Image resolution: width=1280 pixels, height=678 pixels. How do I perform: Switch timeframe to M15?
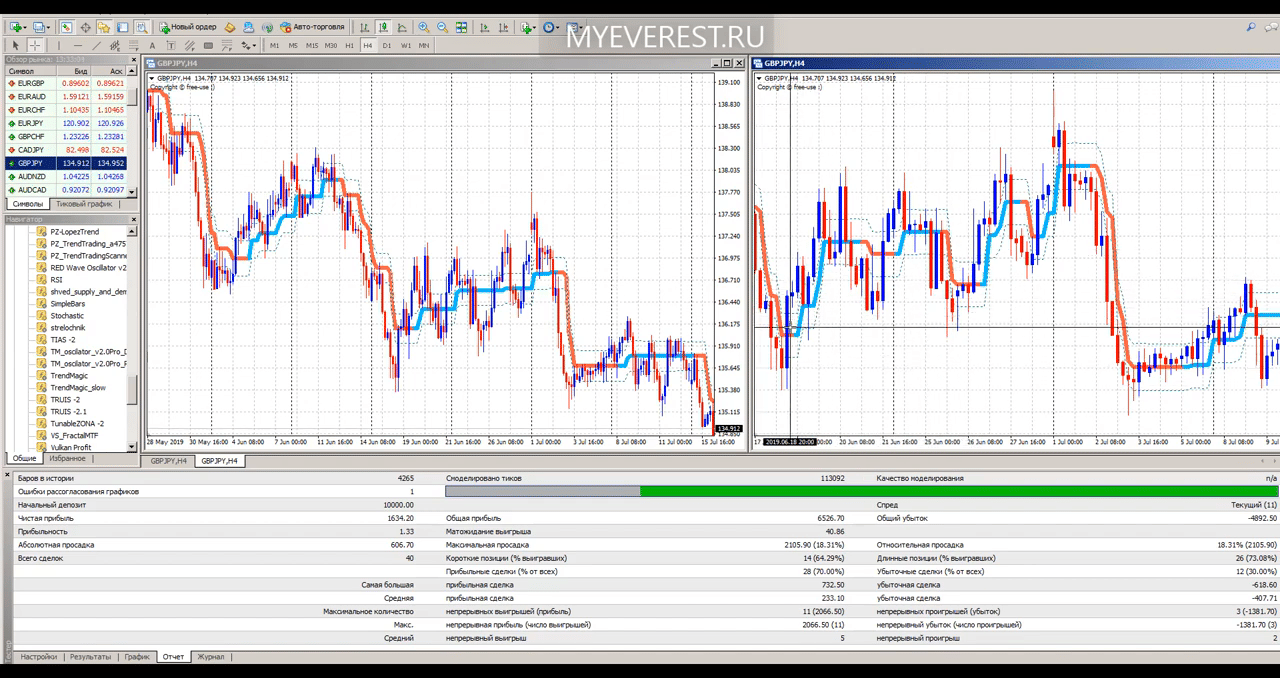(312, 45)
